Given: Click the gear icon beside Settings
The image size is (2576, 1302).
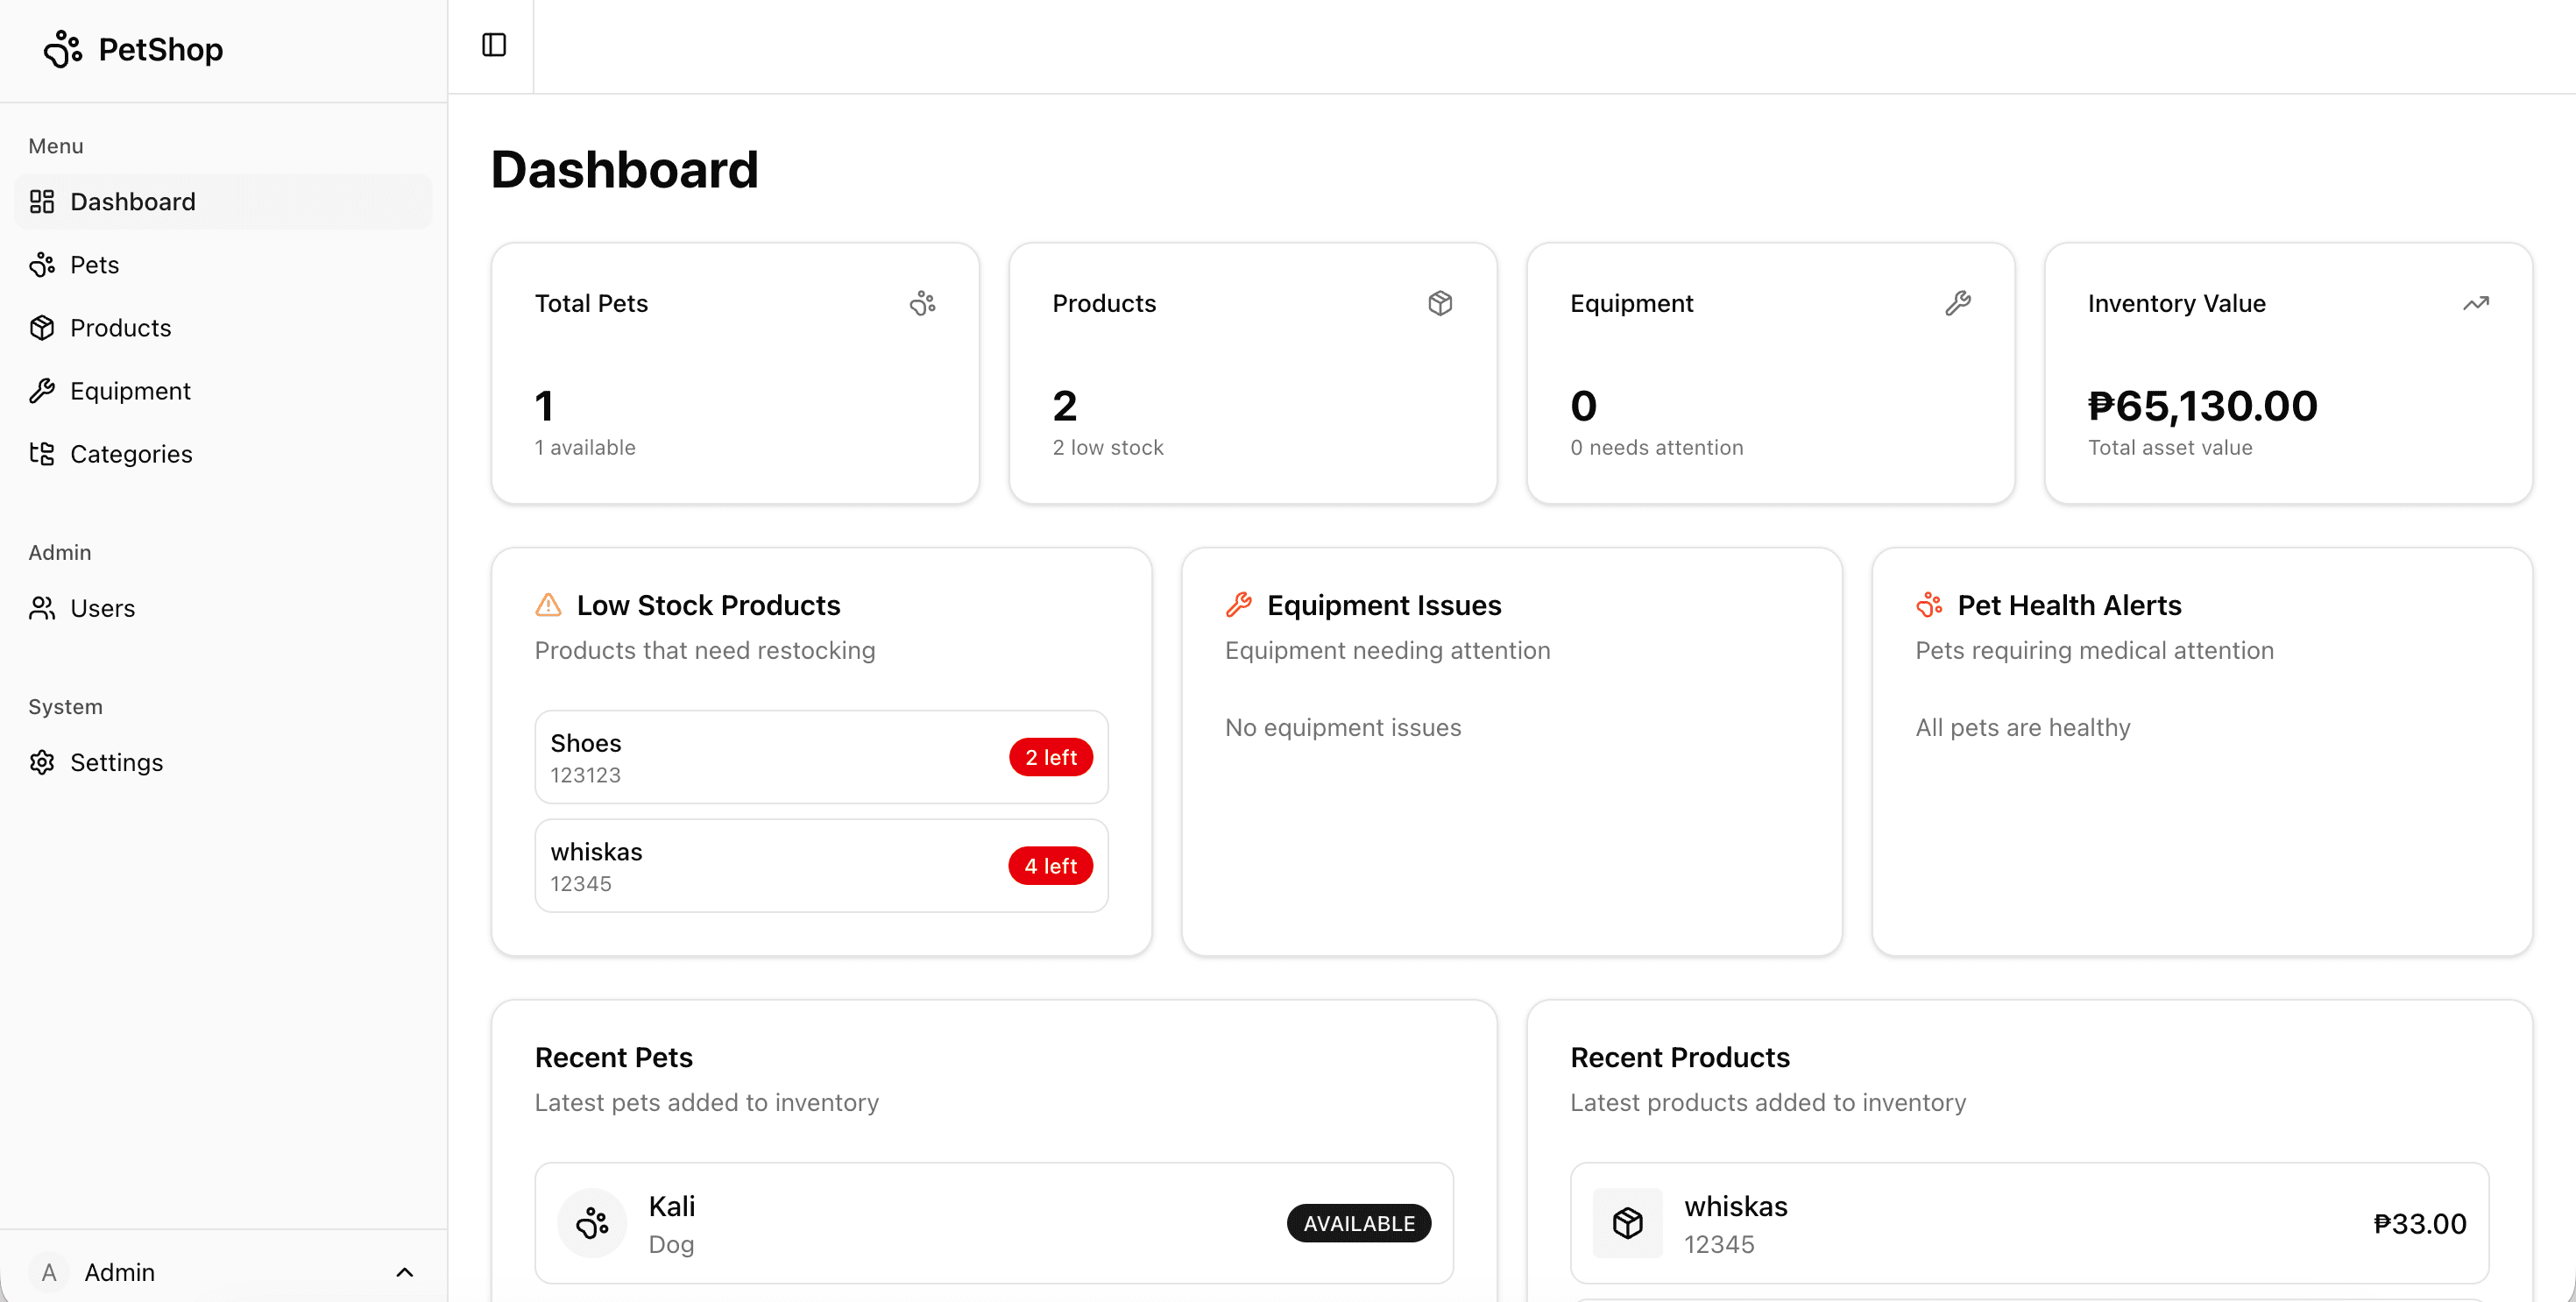Looking at the screenshot, I should (42, 762).
